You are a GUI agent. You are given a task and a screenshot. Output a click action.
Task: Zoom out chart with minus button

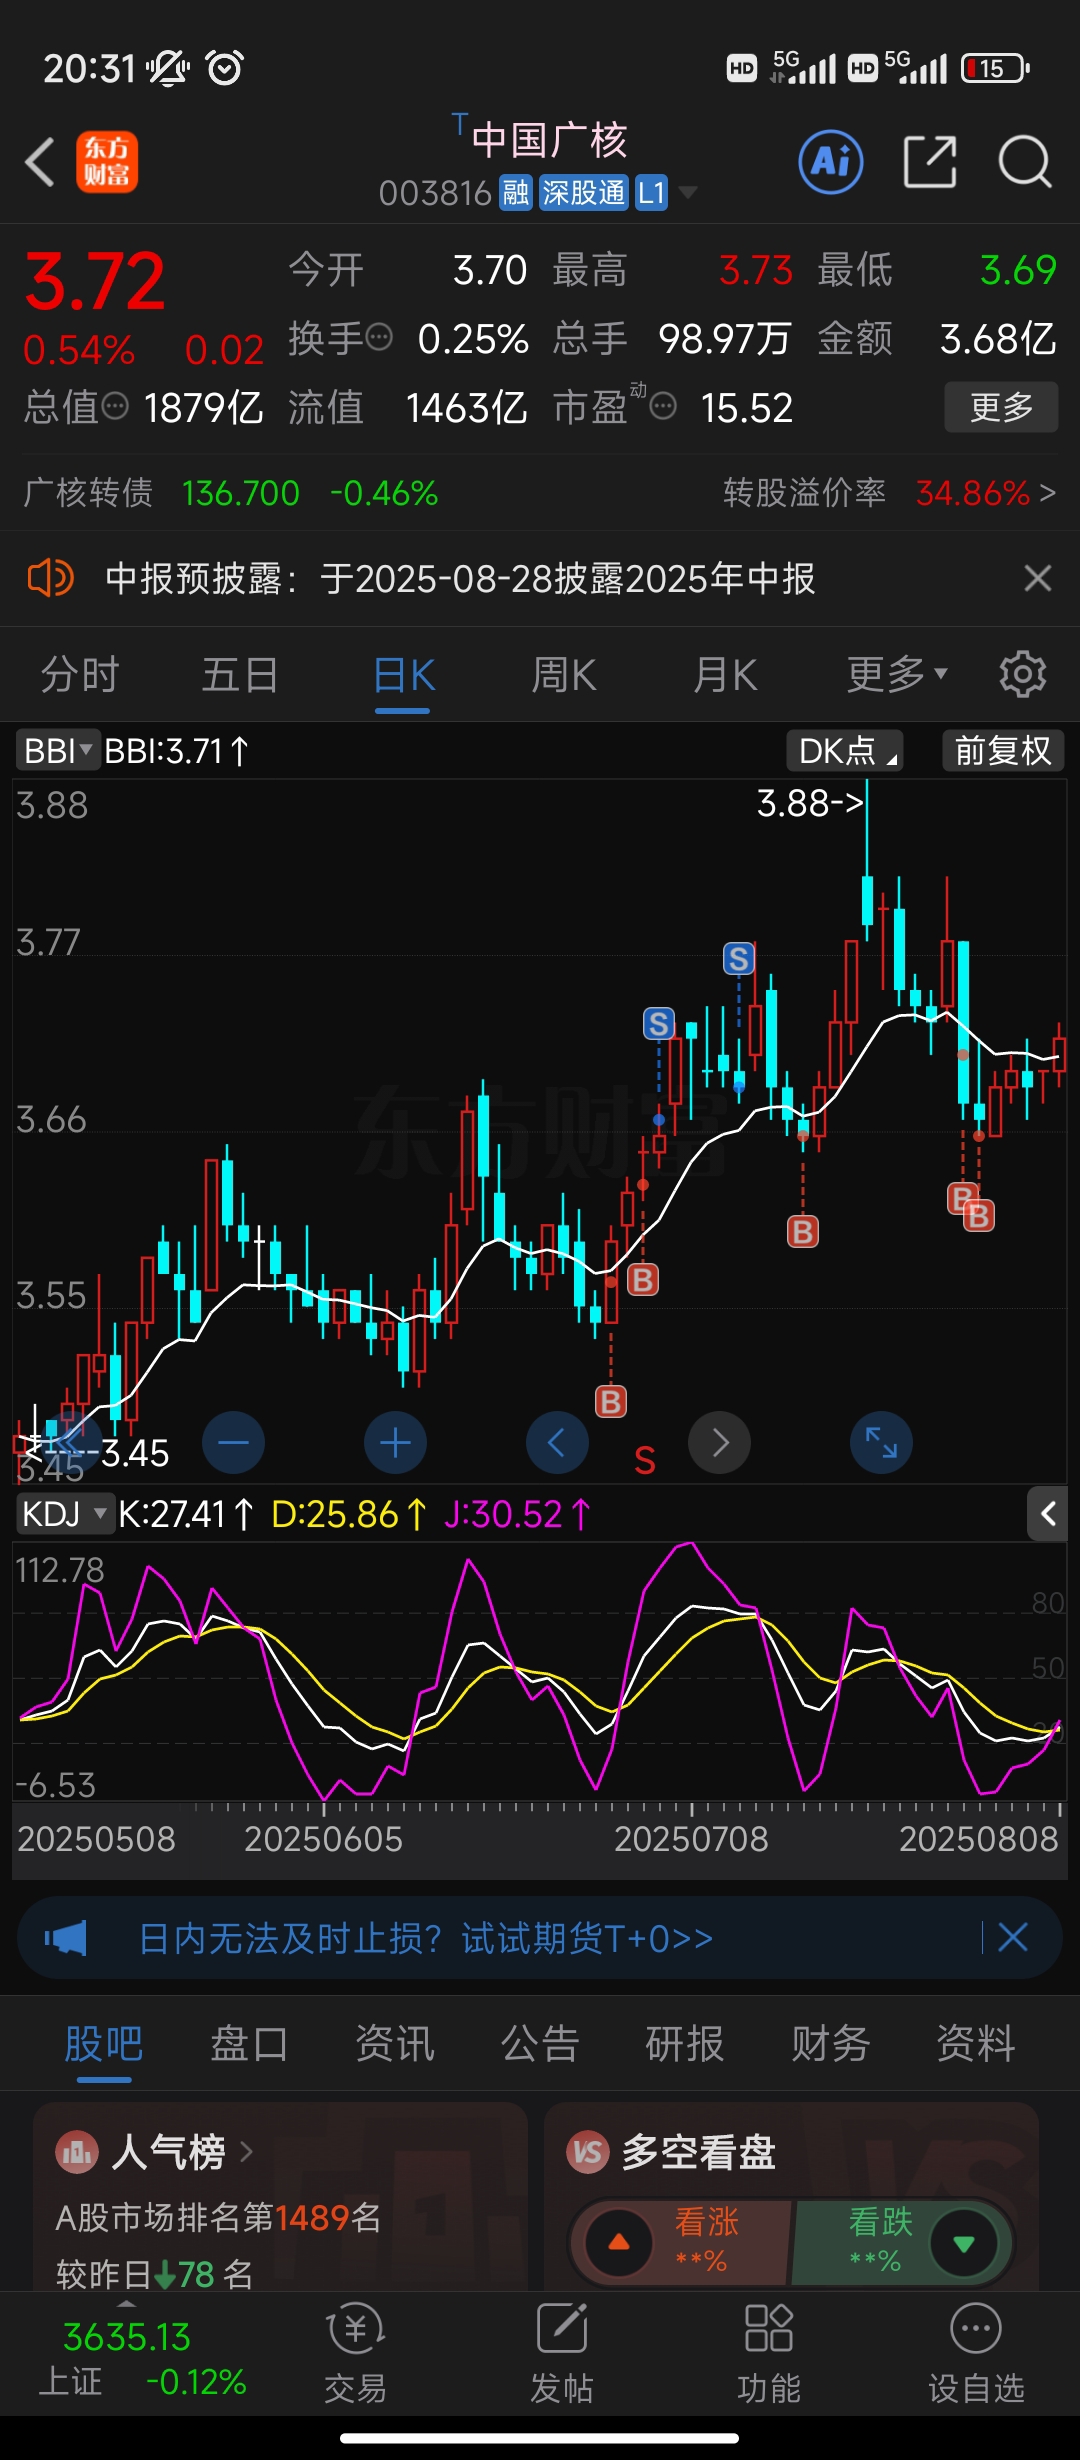click(x=233, y=1442)
